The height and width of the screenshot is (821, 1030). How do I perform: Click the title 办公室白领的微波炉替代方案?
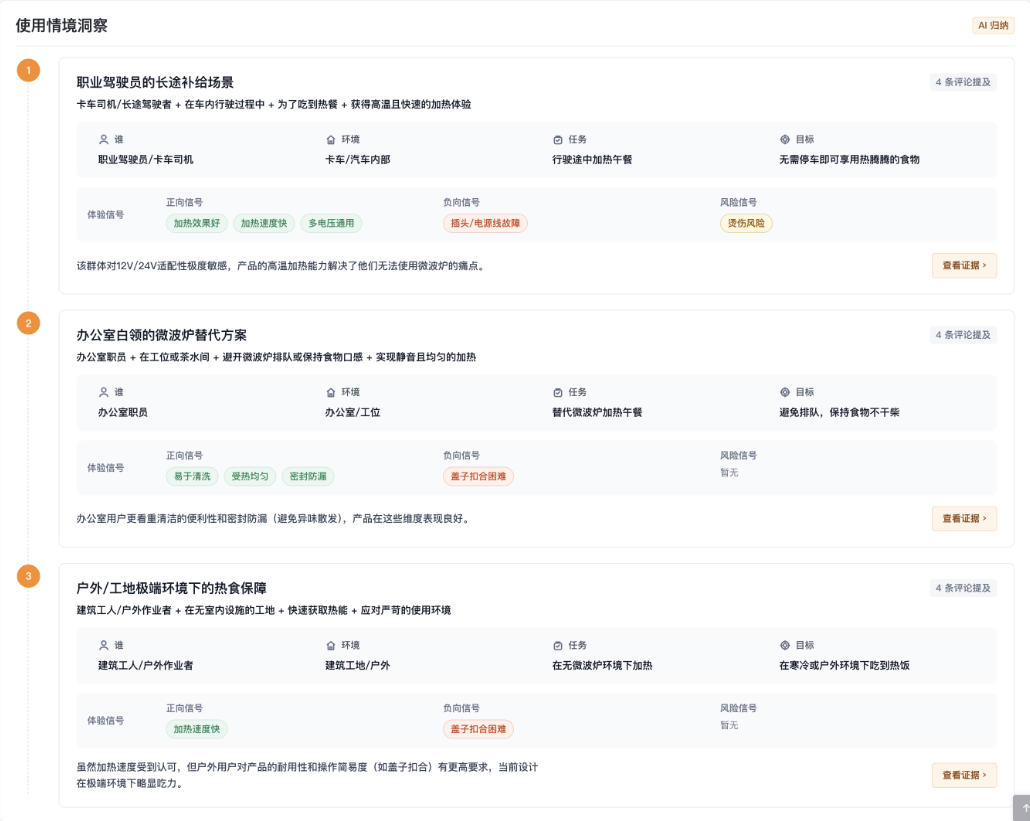[162, 335]
